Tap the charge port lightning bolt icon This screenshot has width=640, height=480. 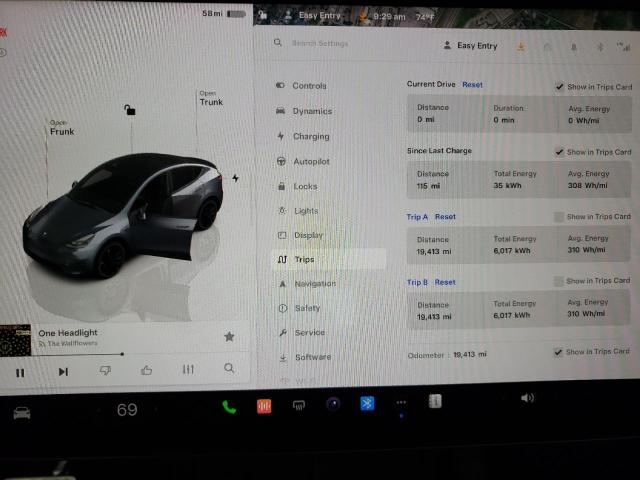(236, 178)
